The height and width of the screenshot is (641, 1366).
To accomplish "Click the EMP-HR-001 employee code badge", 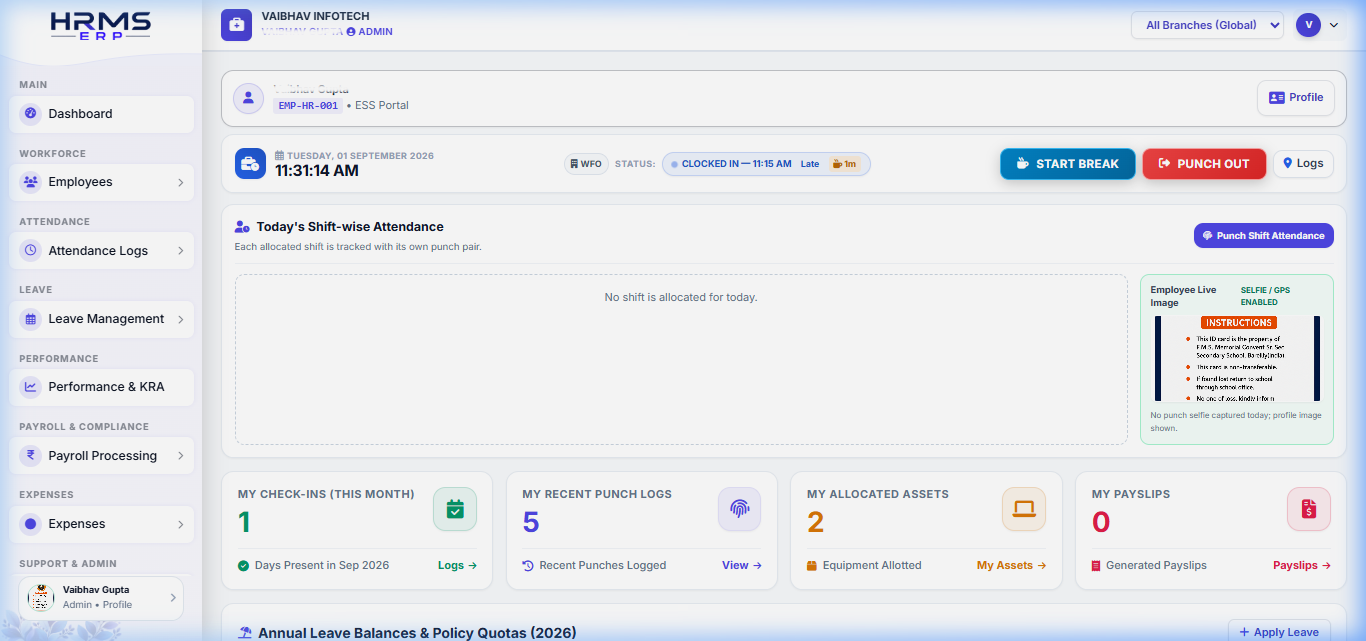I will tap(308, 105).
